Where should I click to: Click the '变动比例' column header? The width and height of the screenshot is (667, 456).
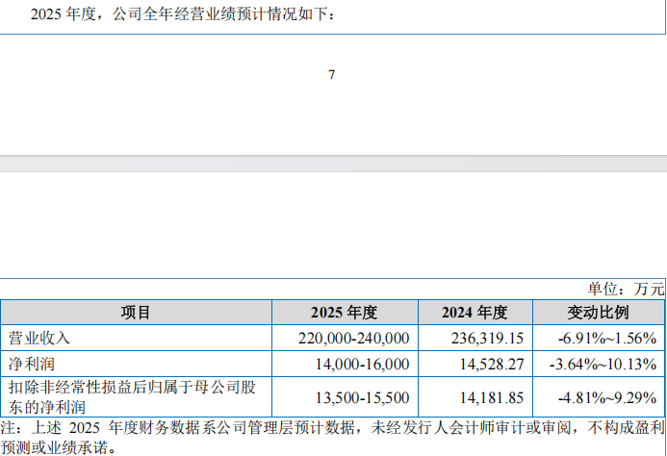pos(600,313)
